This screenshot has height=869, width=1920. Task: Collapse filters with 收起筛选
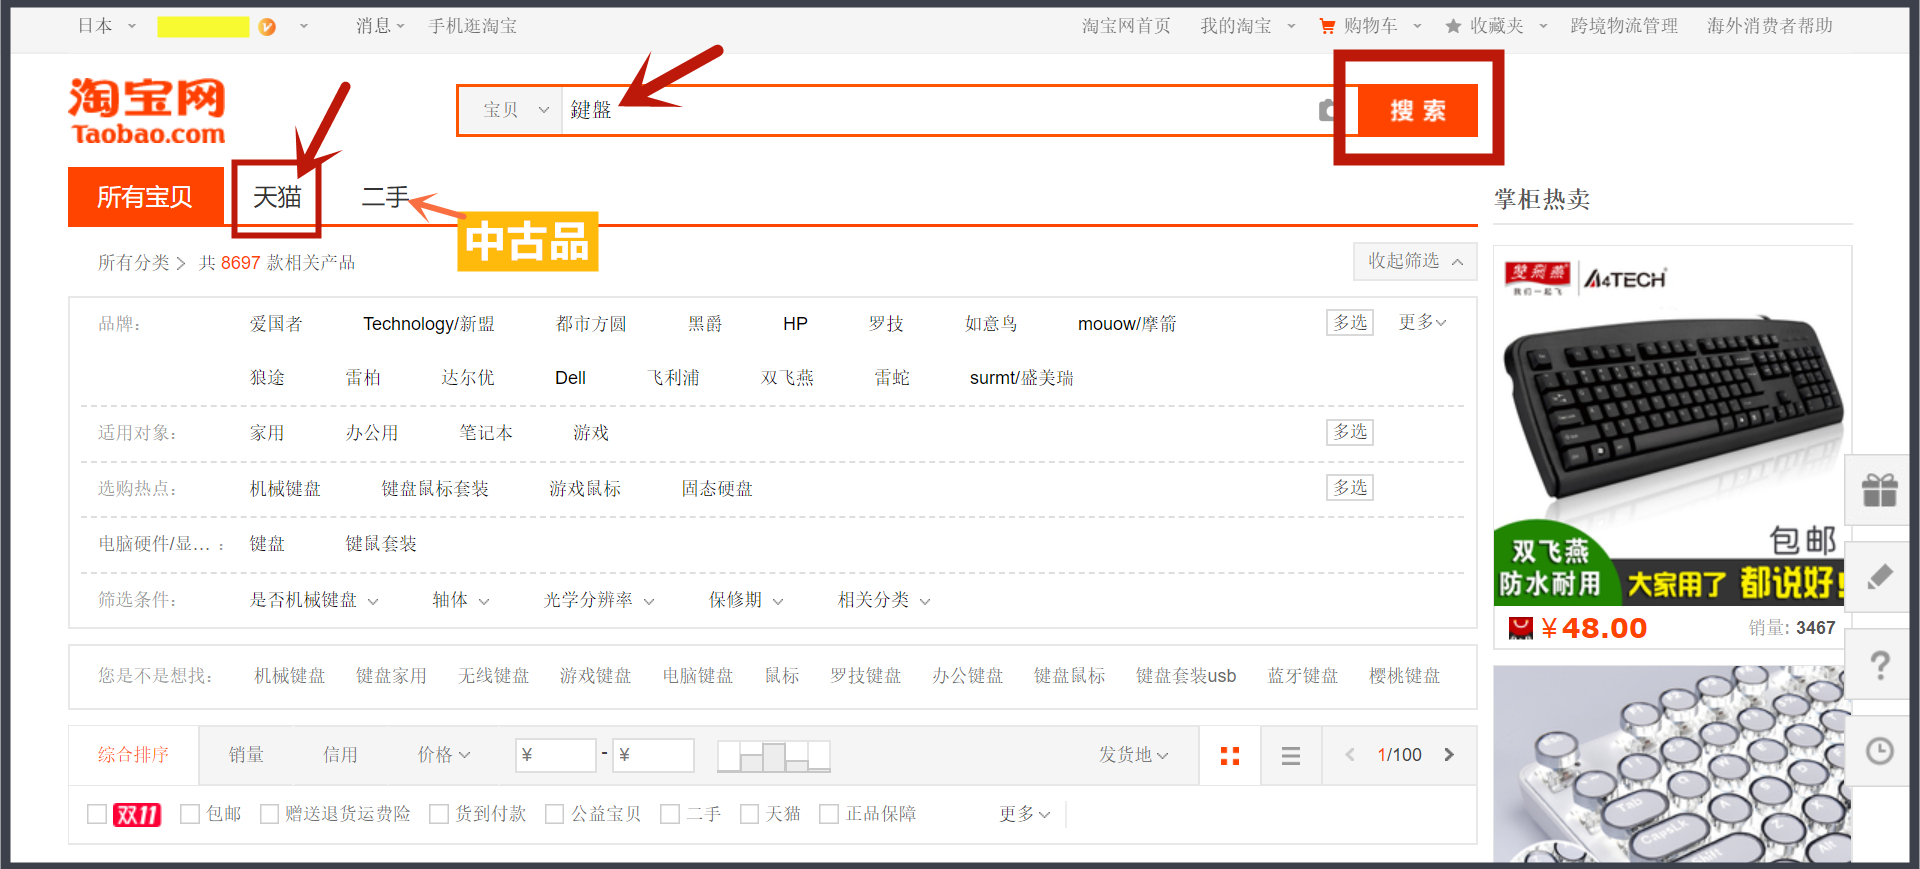point(1415,261)
